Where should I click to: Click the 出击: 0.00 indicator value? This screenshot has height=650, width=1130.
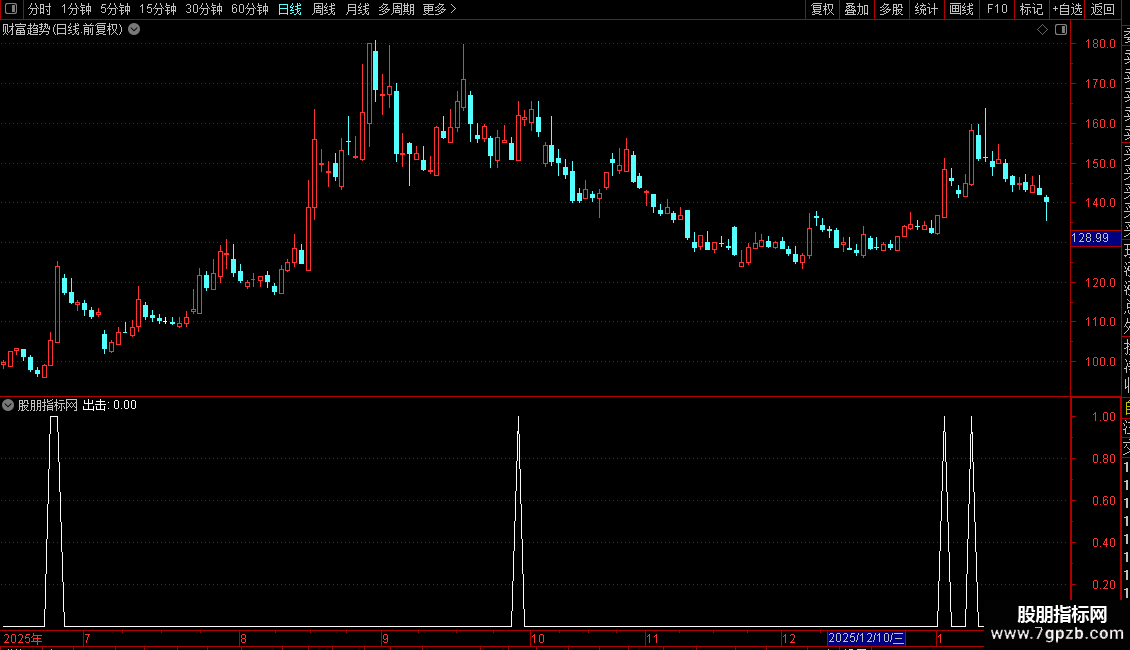[110, 405]
